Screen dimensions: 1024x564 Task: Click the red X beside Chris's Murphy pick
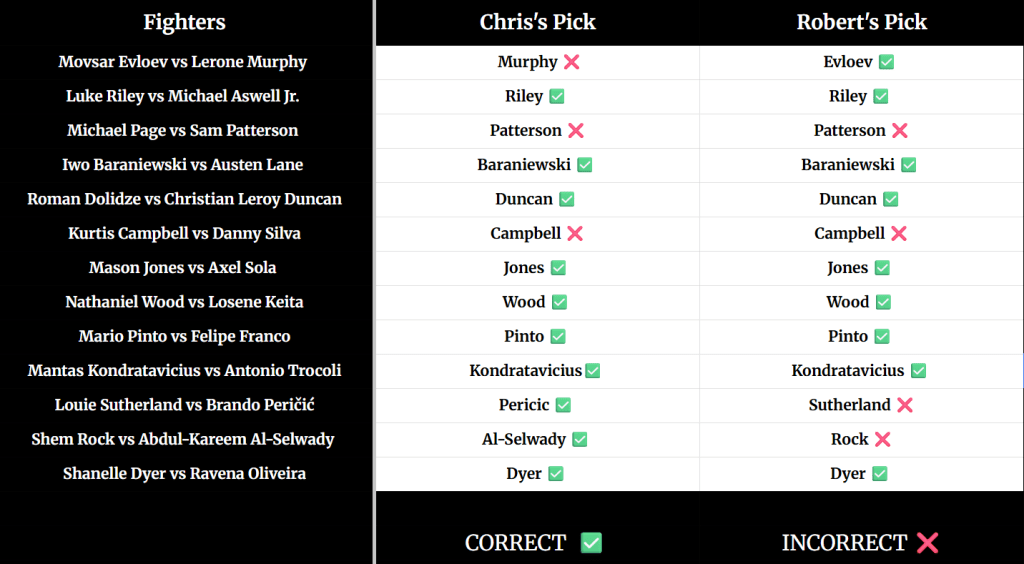pyautogui.click(x=572, y=62)
